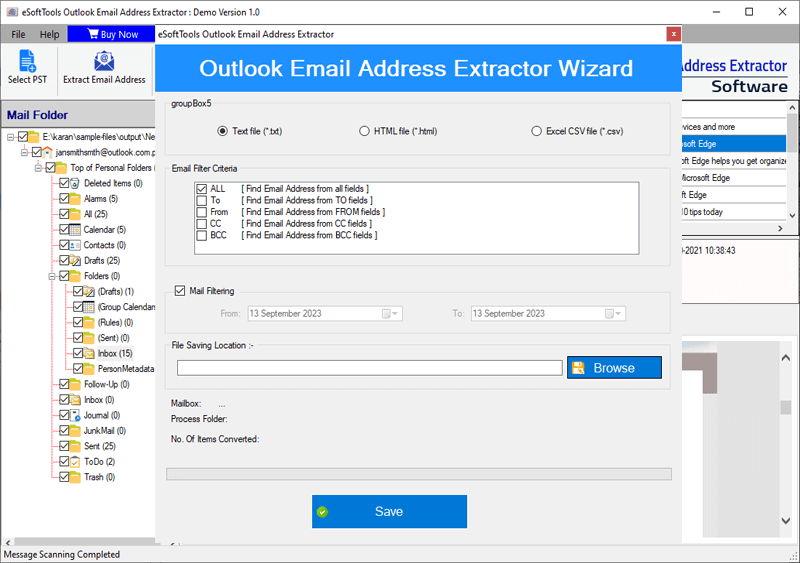Select the ToDo (2) task icon
Screen dimensions: 800x563
[75, 462]
